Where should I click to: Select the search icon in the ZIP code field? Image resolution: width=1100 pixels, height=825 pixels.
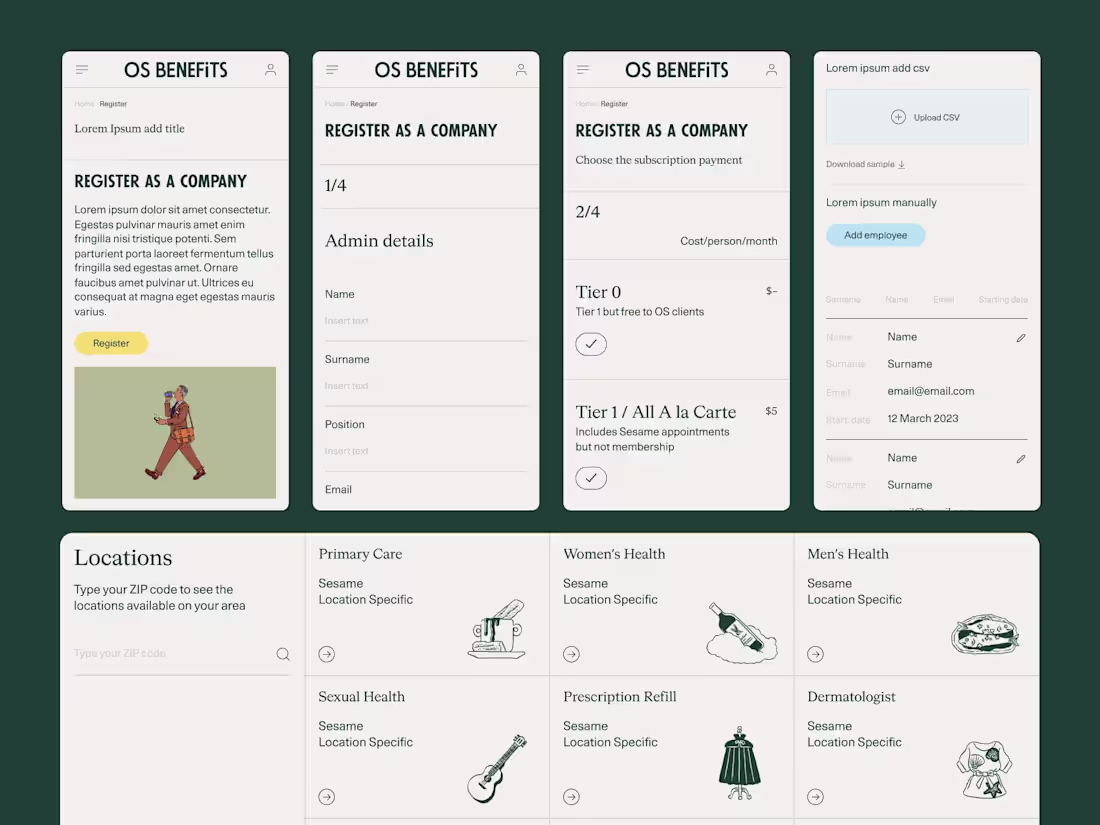[x=283, y=653]
